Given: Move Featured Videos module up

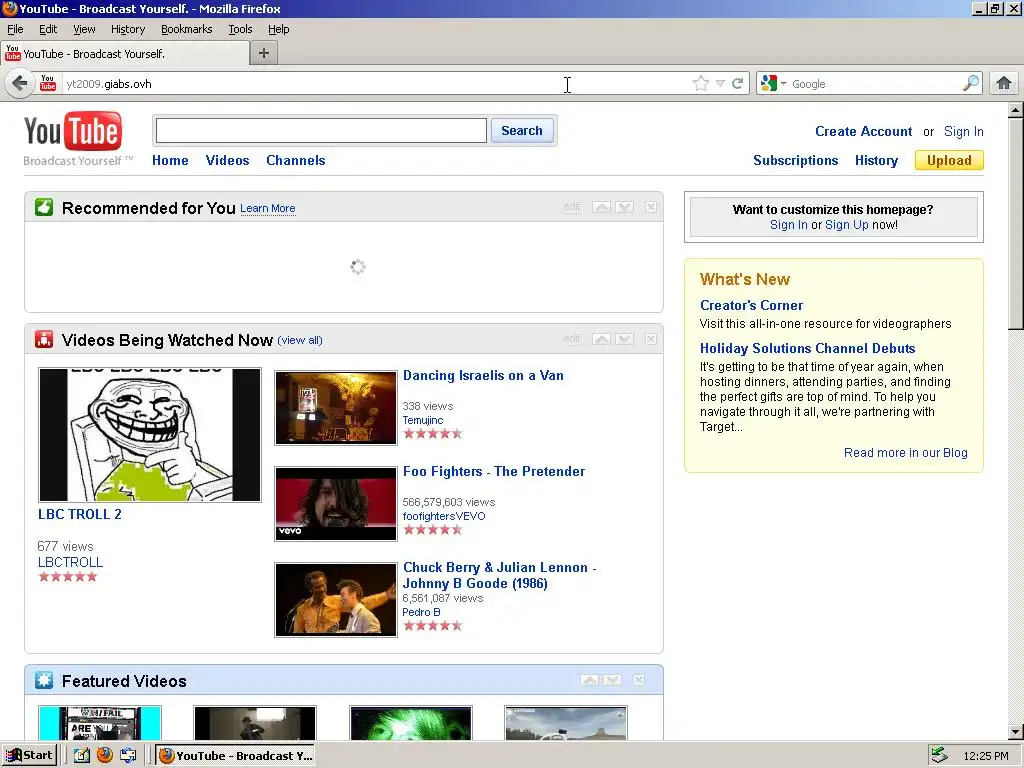Looking at the screenshot, I should [x=590, y=680].
